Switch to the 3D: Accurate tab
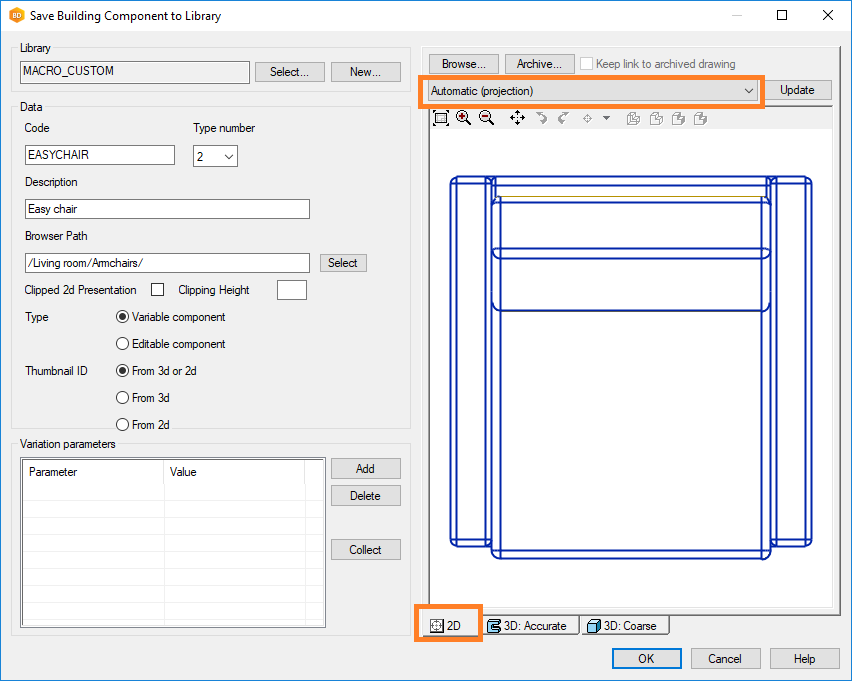This screenshot has height=681, width=852. coord(527,626)
